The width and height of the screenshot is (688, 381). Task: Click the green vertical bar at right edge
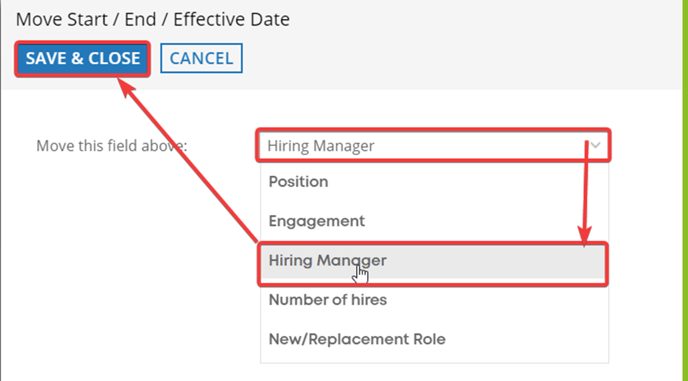pyautogui.click(x=685, y=190)
